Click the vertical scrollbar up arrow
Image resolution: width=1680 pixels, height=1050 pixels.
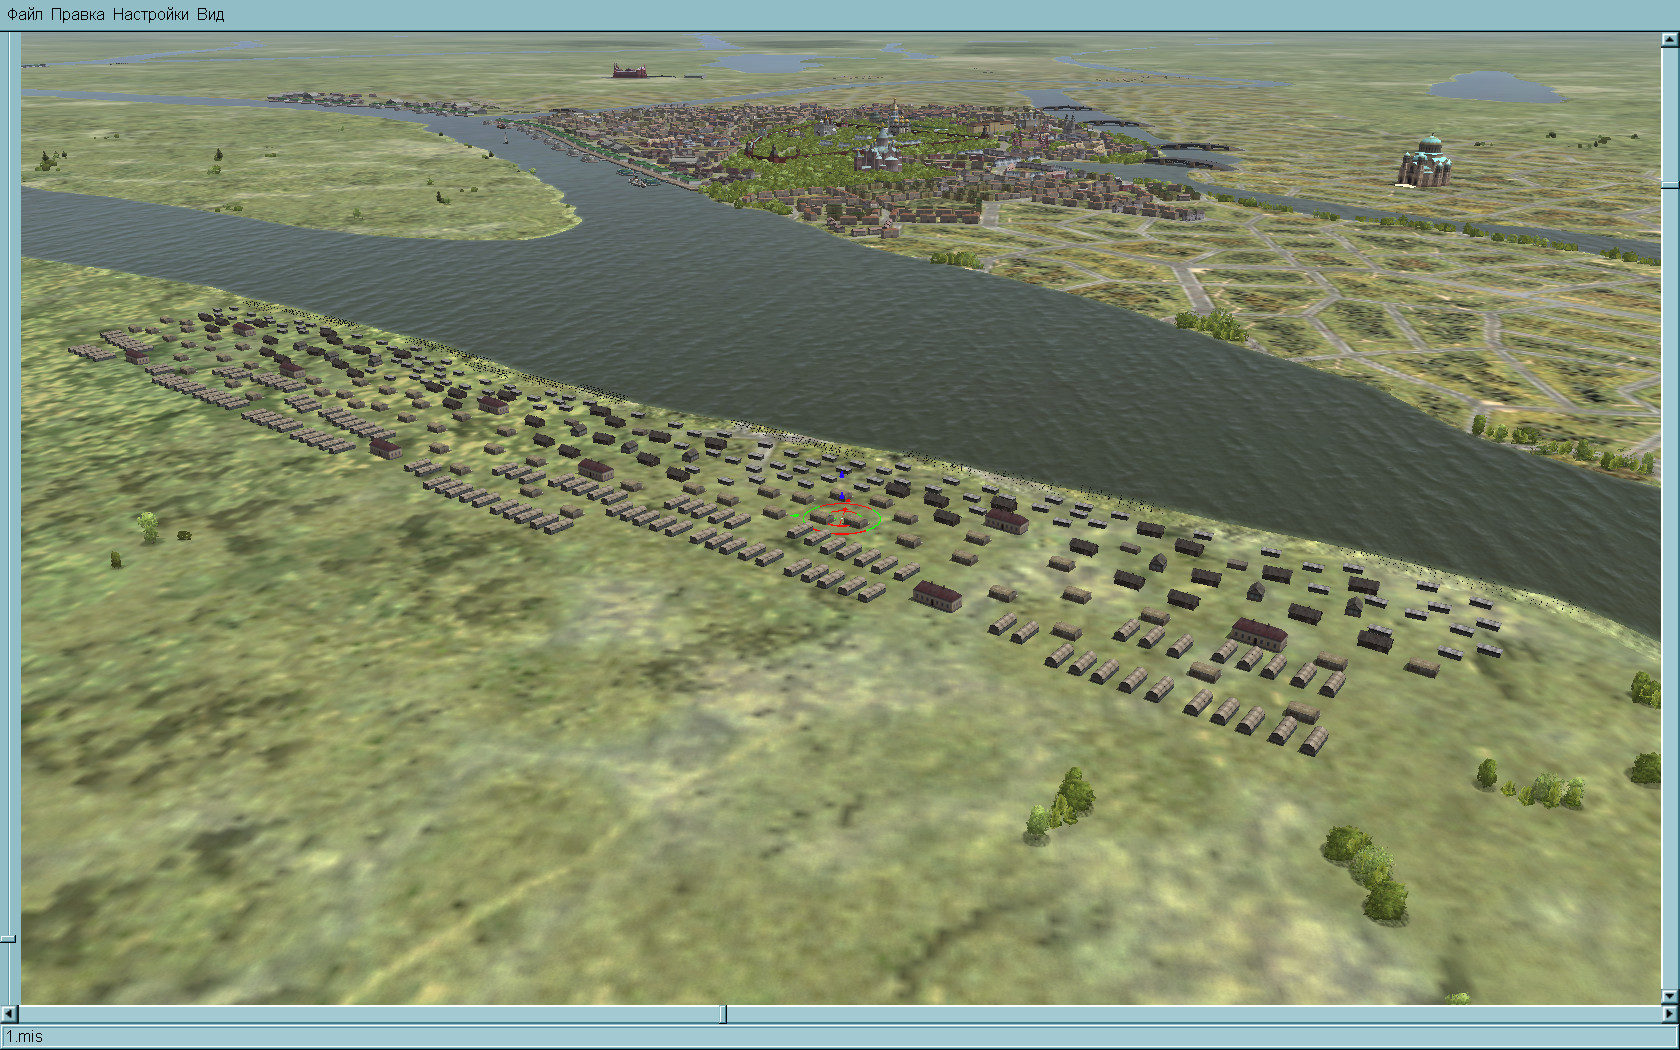pyautogui.click(x=1669, y=41)
